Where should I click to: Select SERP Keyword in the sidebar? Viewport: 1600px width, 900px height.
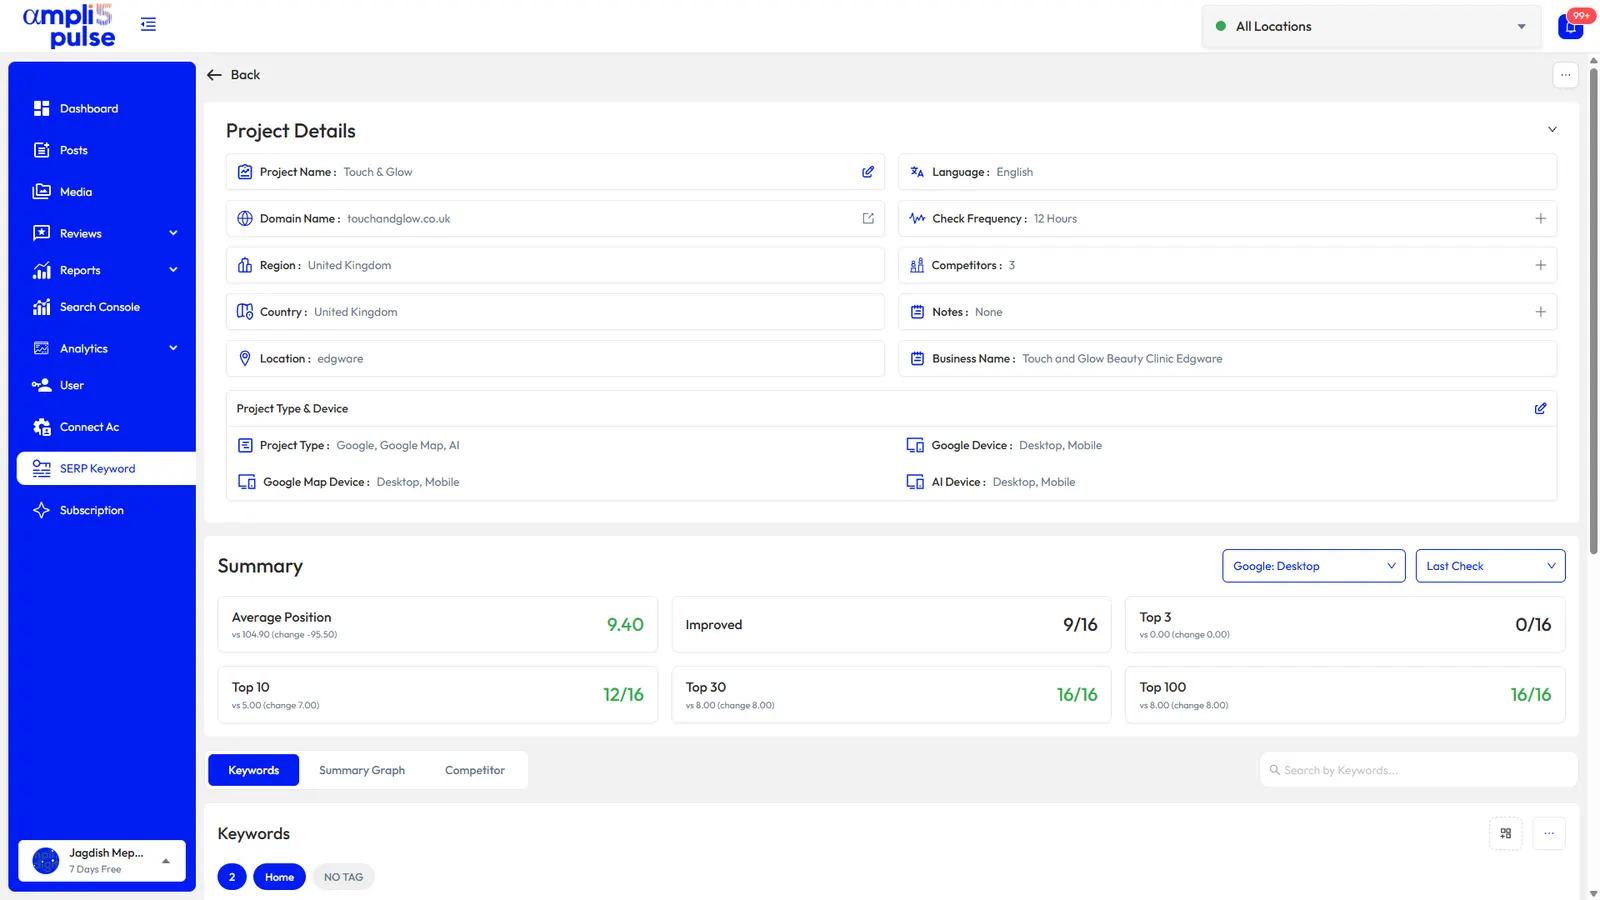point(106,469)
